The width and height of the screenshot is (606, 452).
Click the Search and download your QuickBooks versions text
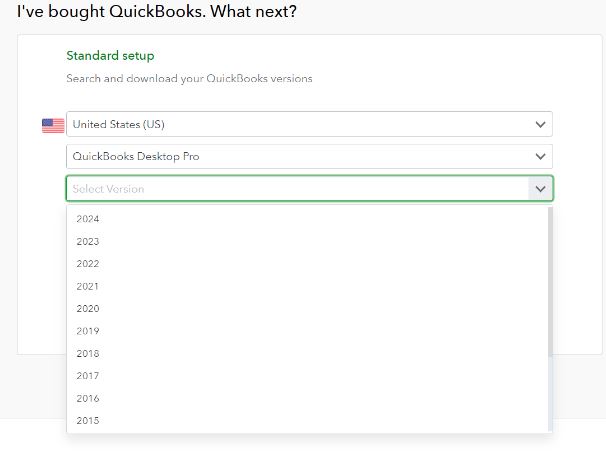coord(189,78)
